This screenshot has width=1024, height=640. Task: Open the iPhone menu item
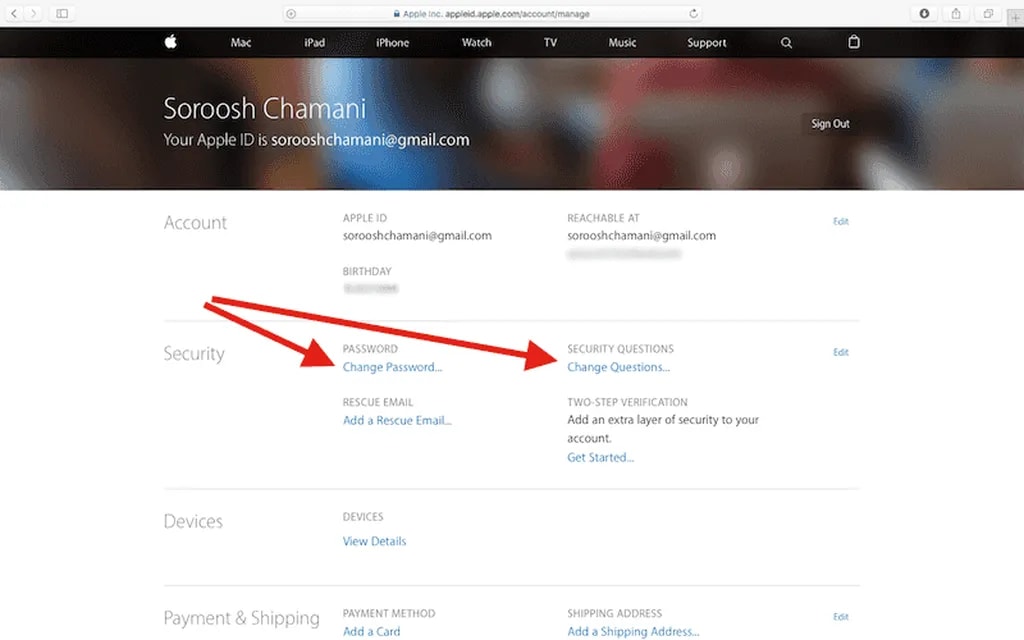392,43
